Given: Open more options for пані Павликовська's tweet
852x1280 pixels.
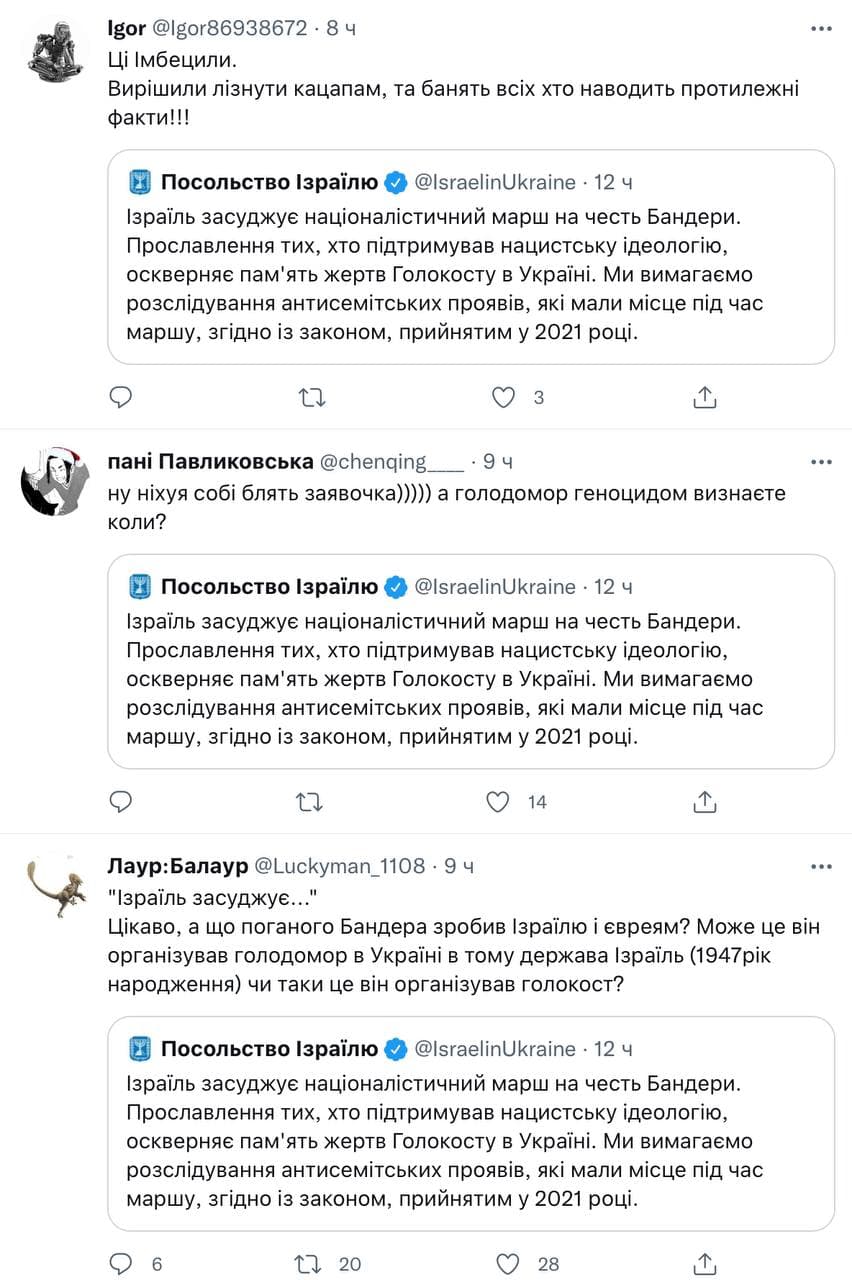Looking at the screenshot, I should (x=821, y=462).
